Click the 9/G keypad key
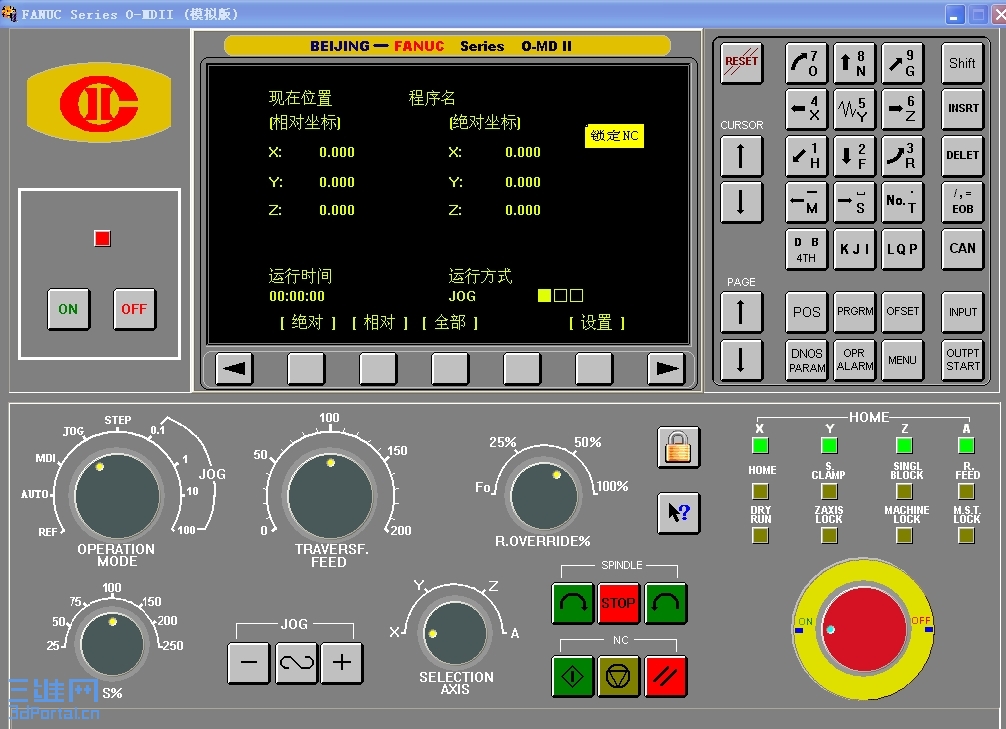 (901, 63)
